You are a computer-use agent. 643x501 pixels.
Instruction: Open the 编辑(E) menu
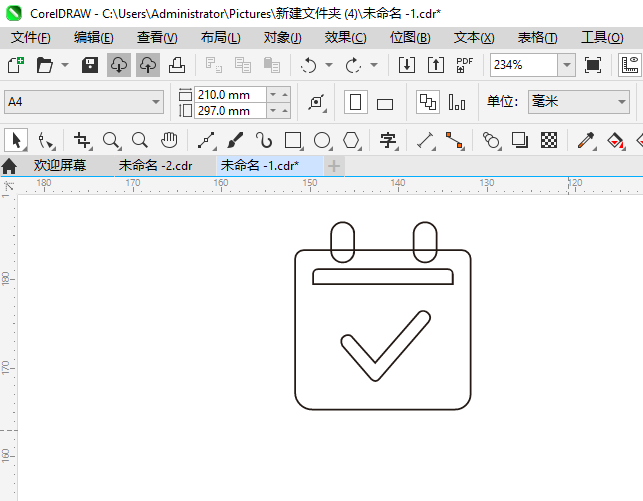[93, 38]
